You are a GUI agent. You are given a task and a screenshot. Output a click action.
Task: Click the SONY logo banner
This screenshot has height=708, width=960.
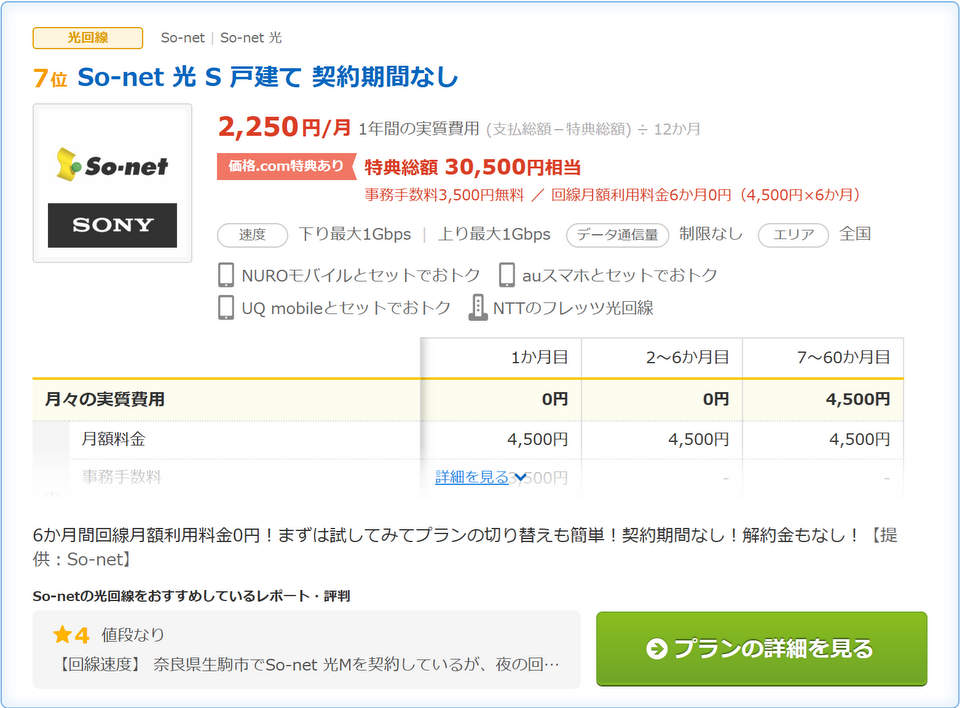pos(112,225)
